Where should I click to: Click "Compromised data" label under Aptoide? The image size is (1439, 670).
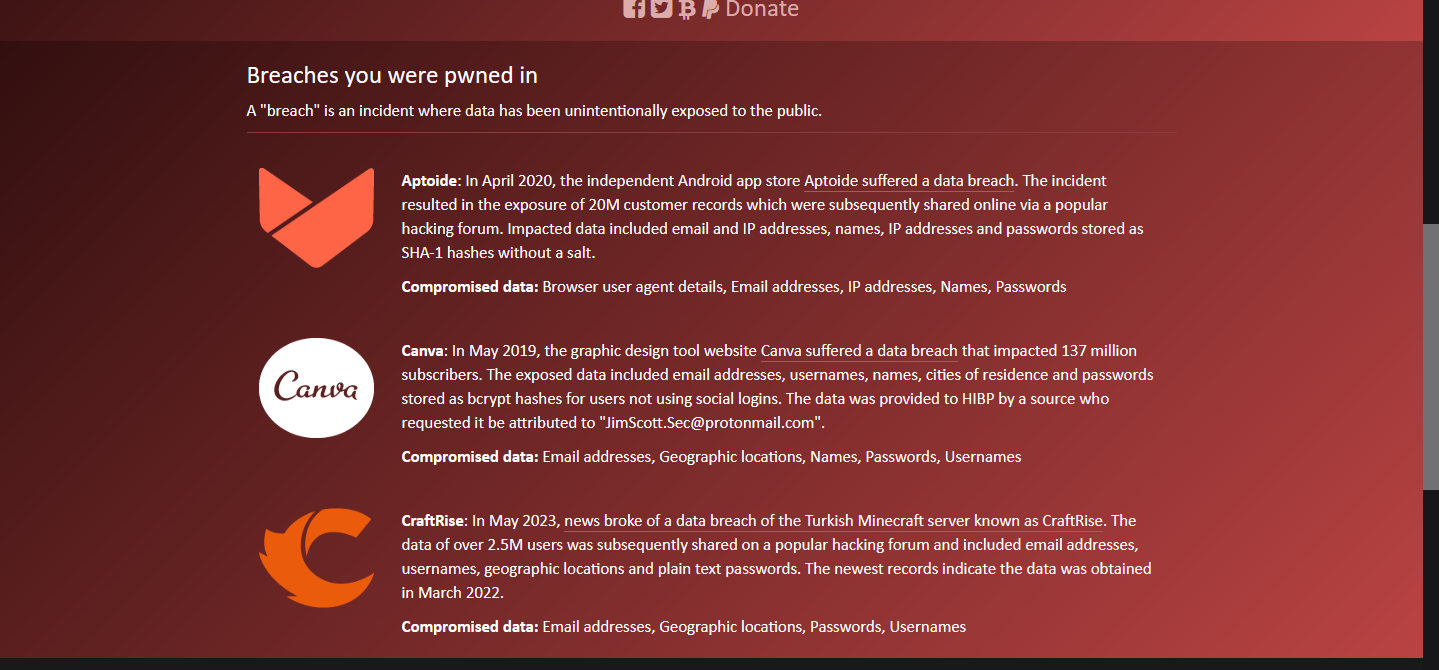tap(470, 287)
